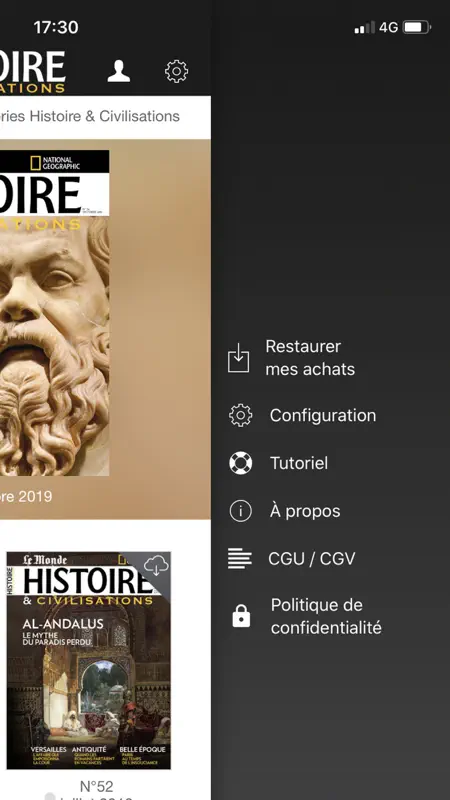This screenshot has height=800, width=450.
Task: Open Politique de confidentialité menu entry
Action: tap(326, 616)
